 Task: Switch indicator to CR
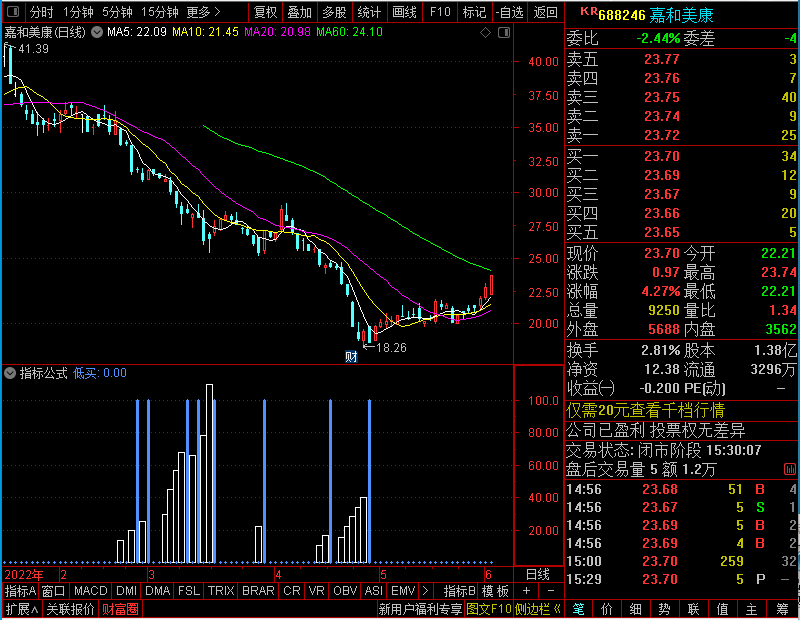tap(292, 591)
